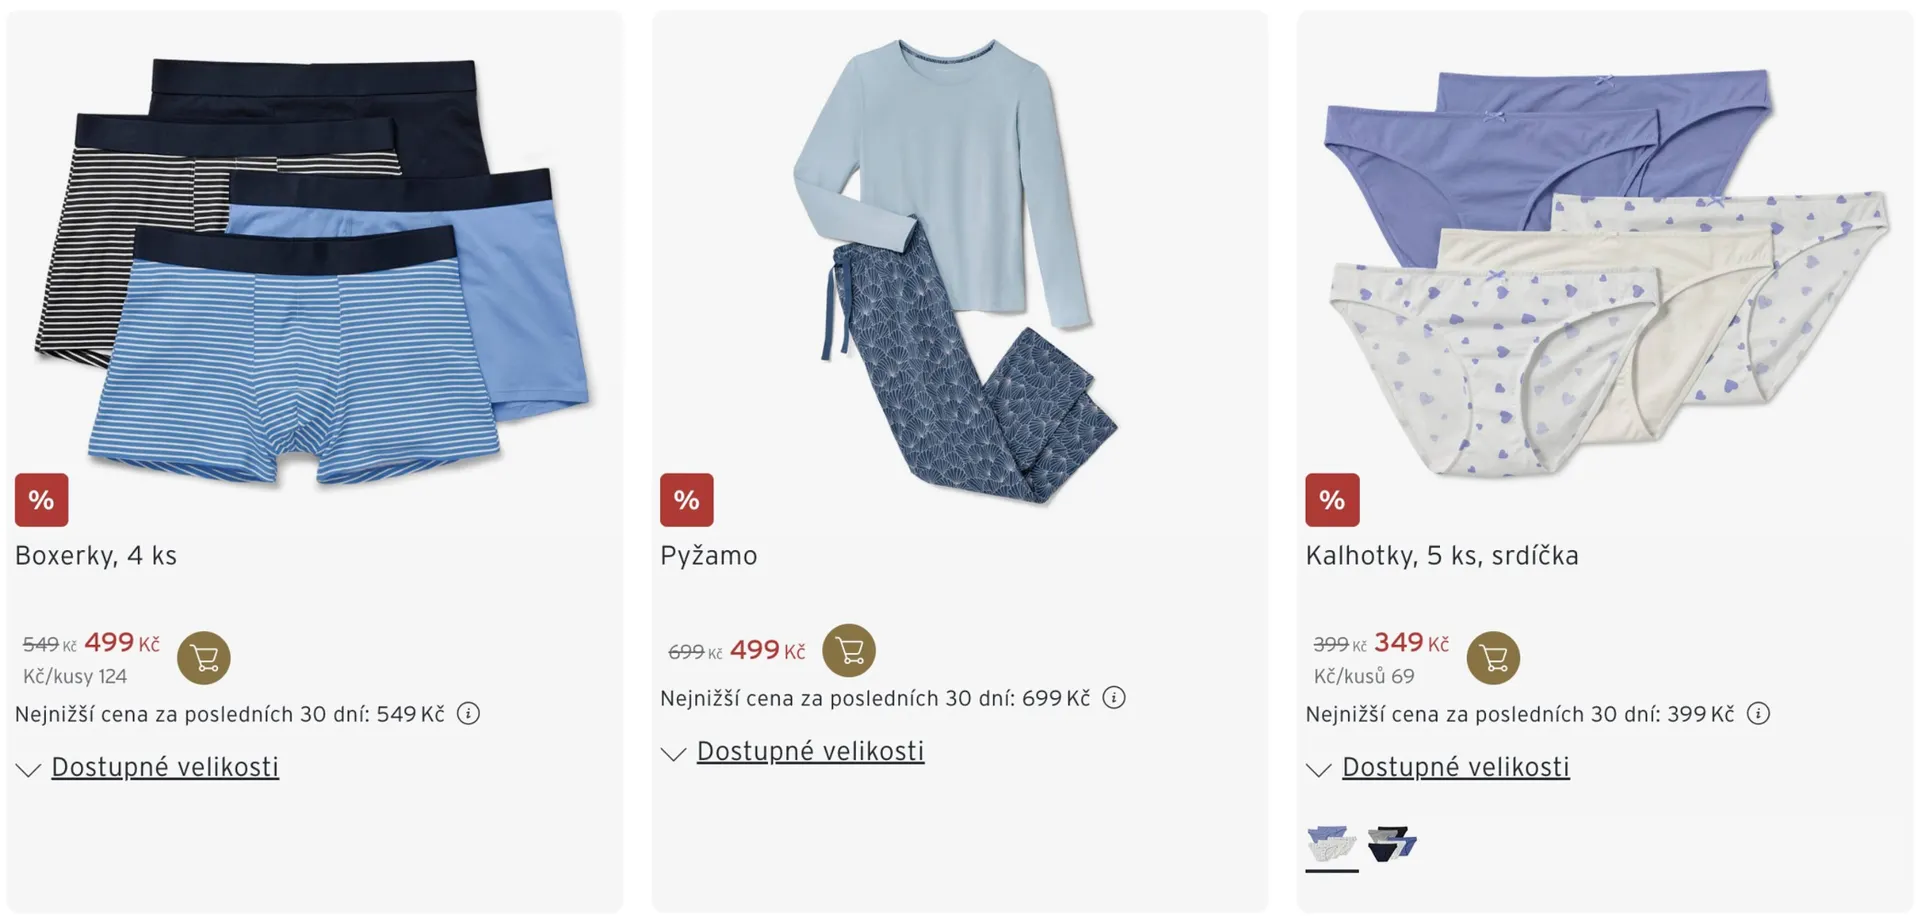Open the Boxerky, 4 ks product title
Image resolution: width=1920 pixels, height=920 pixels.
pos(96,556)
